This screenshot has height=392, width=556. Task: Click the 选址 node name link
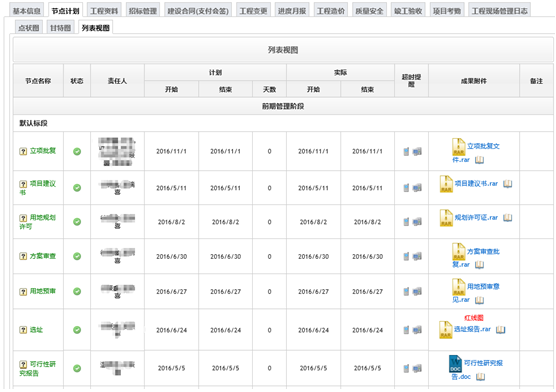[x=36, y=330]
